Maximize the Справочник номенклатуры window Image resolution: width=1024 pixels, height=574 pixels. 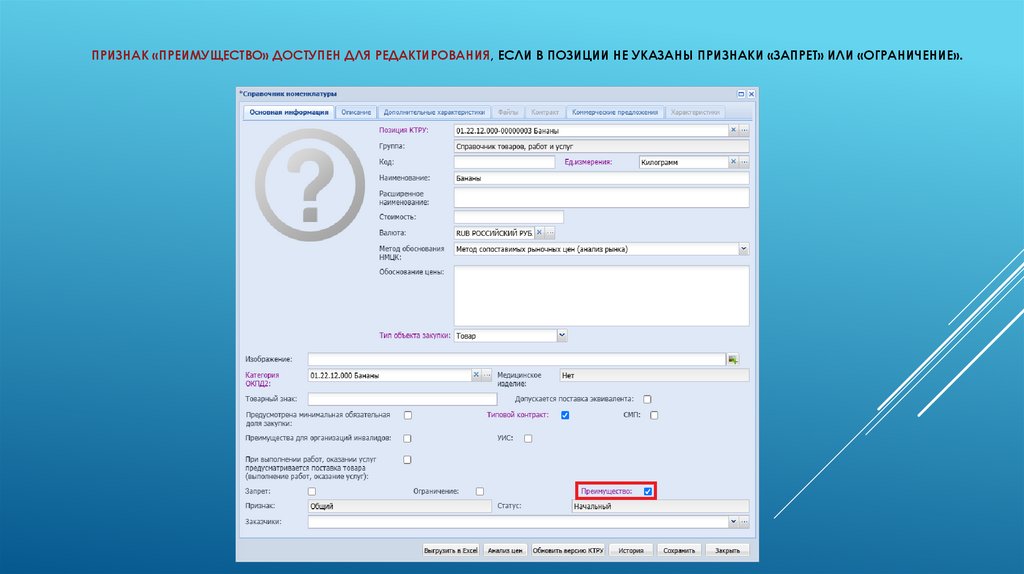click(741, 94)
